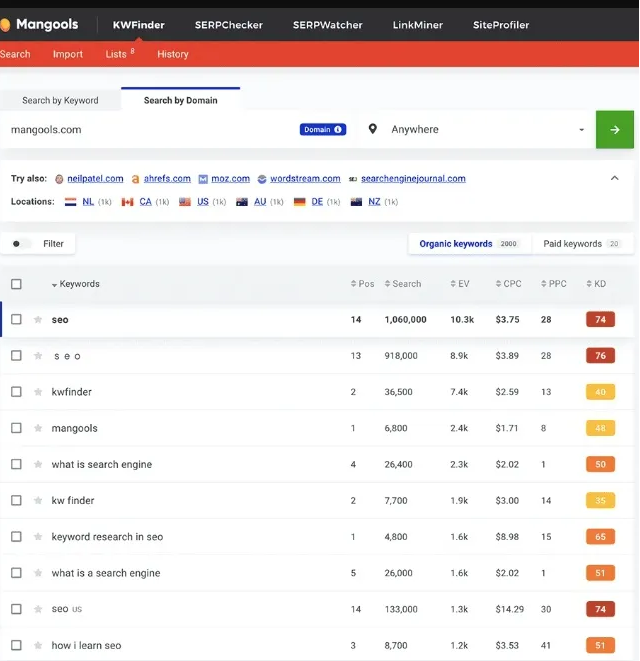Star the 'seo US' keyword
Image resolution: width=640 pixels, height=661 pixels.
tap(38, 609)
